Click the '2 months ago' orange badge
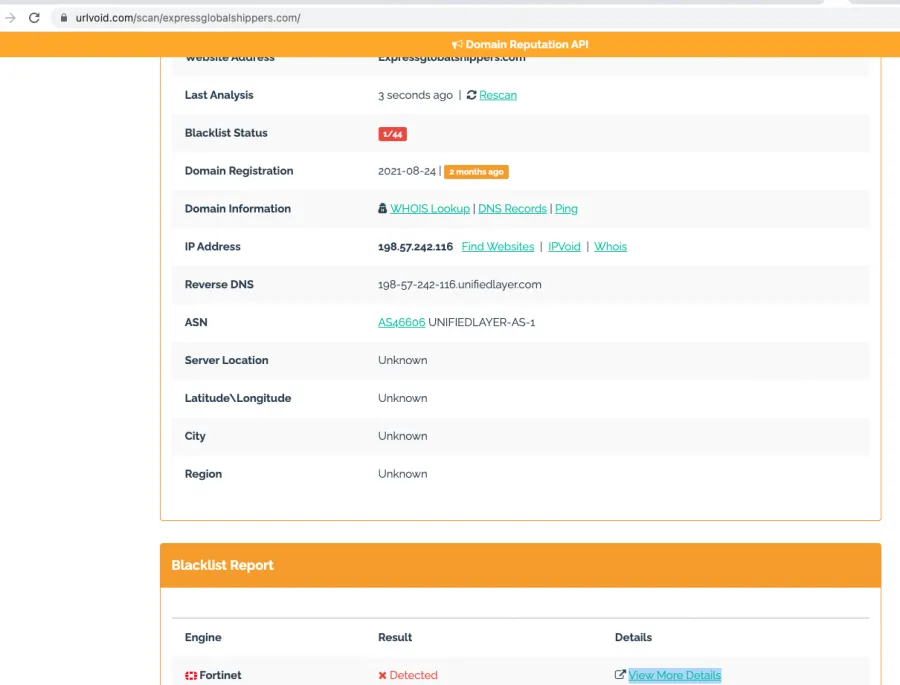The height and width of the screenshot is (685, 900). [x=476, y=172]
